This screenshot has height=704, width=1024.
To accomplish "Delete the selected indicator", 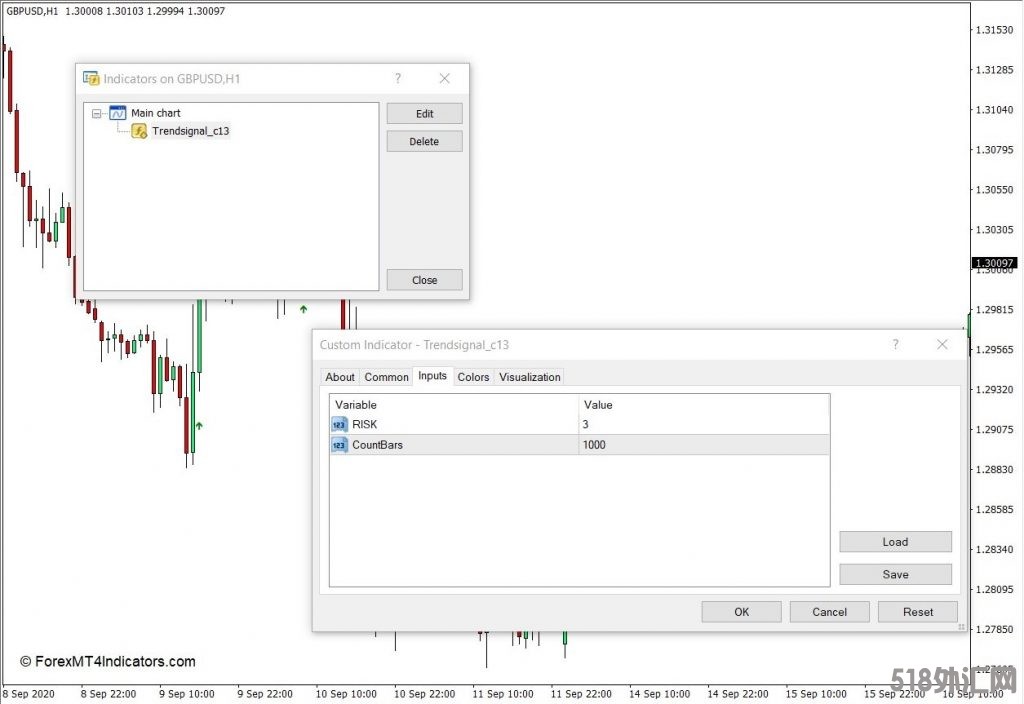I will (424, 141).
